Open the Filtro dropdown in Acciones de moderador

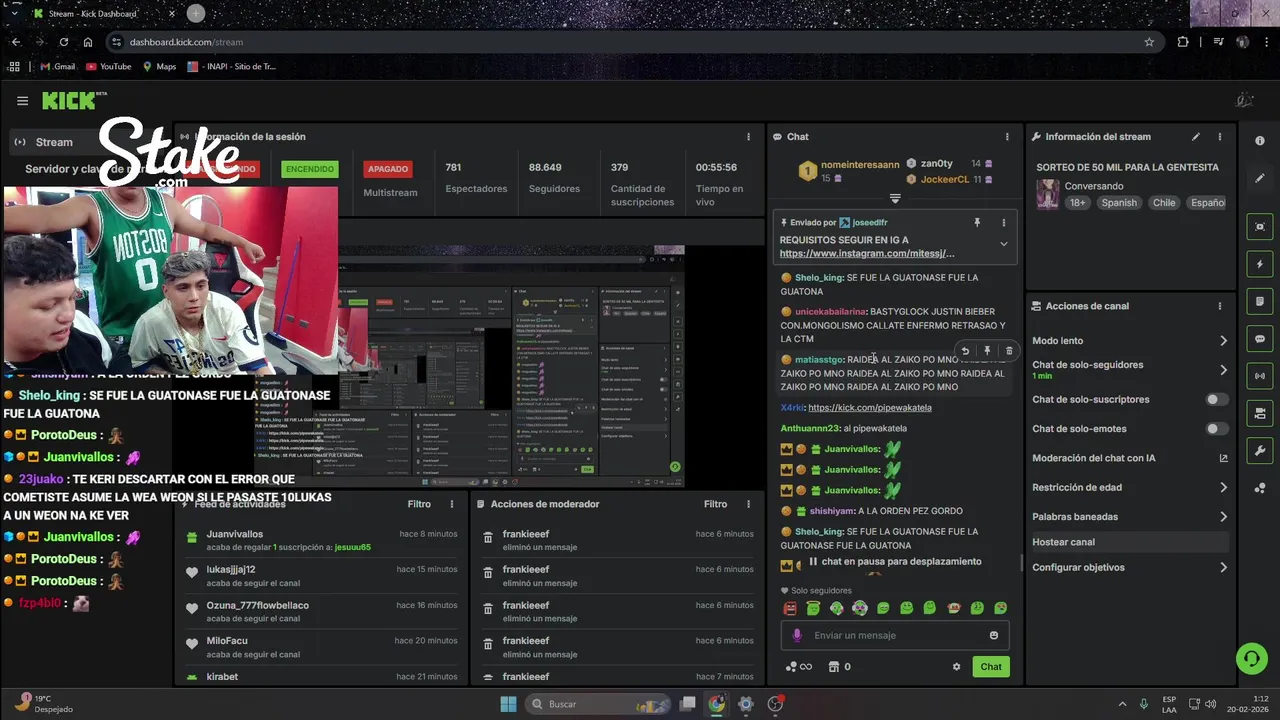[715, 504]
